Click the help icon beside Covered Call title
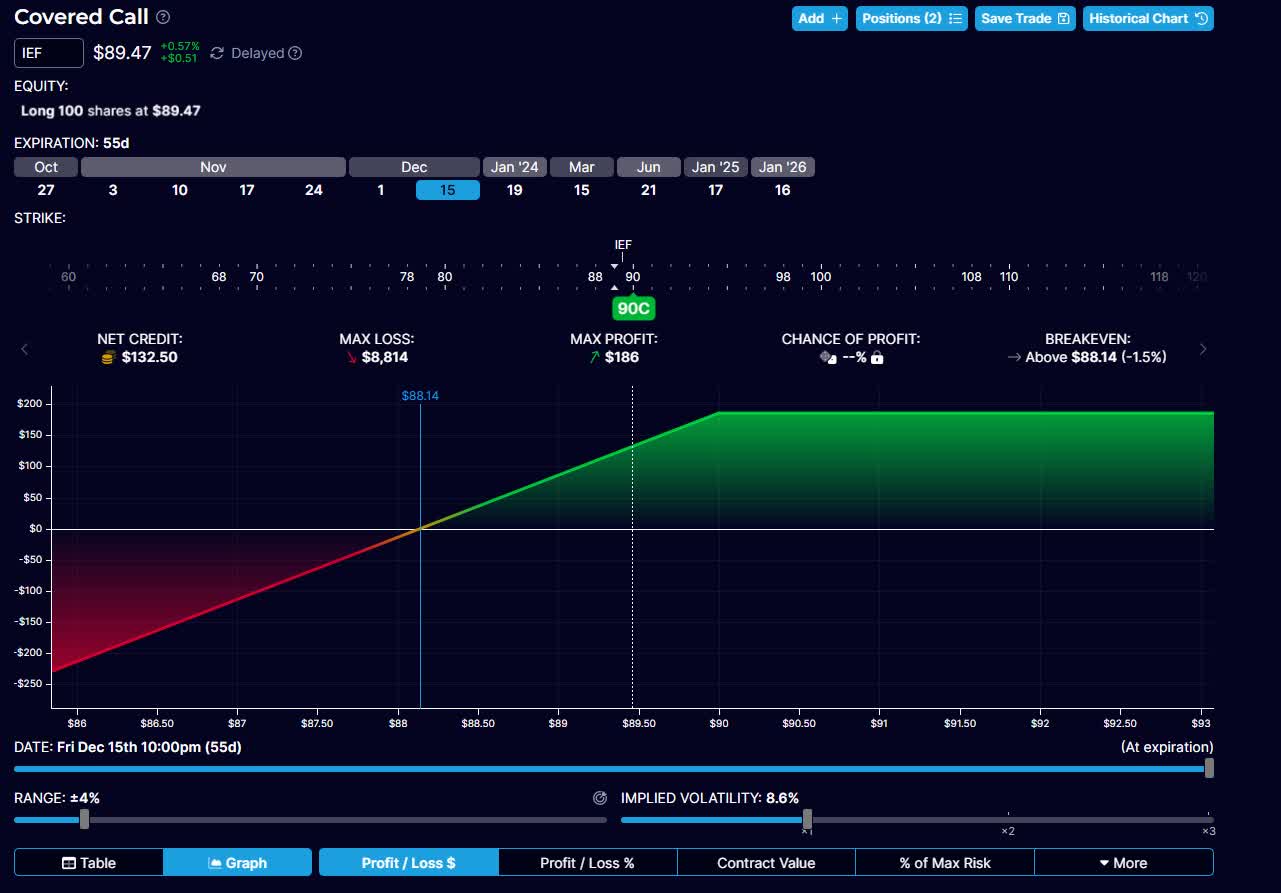Screen dimensions: 1281x893 (x=163, y=18)
